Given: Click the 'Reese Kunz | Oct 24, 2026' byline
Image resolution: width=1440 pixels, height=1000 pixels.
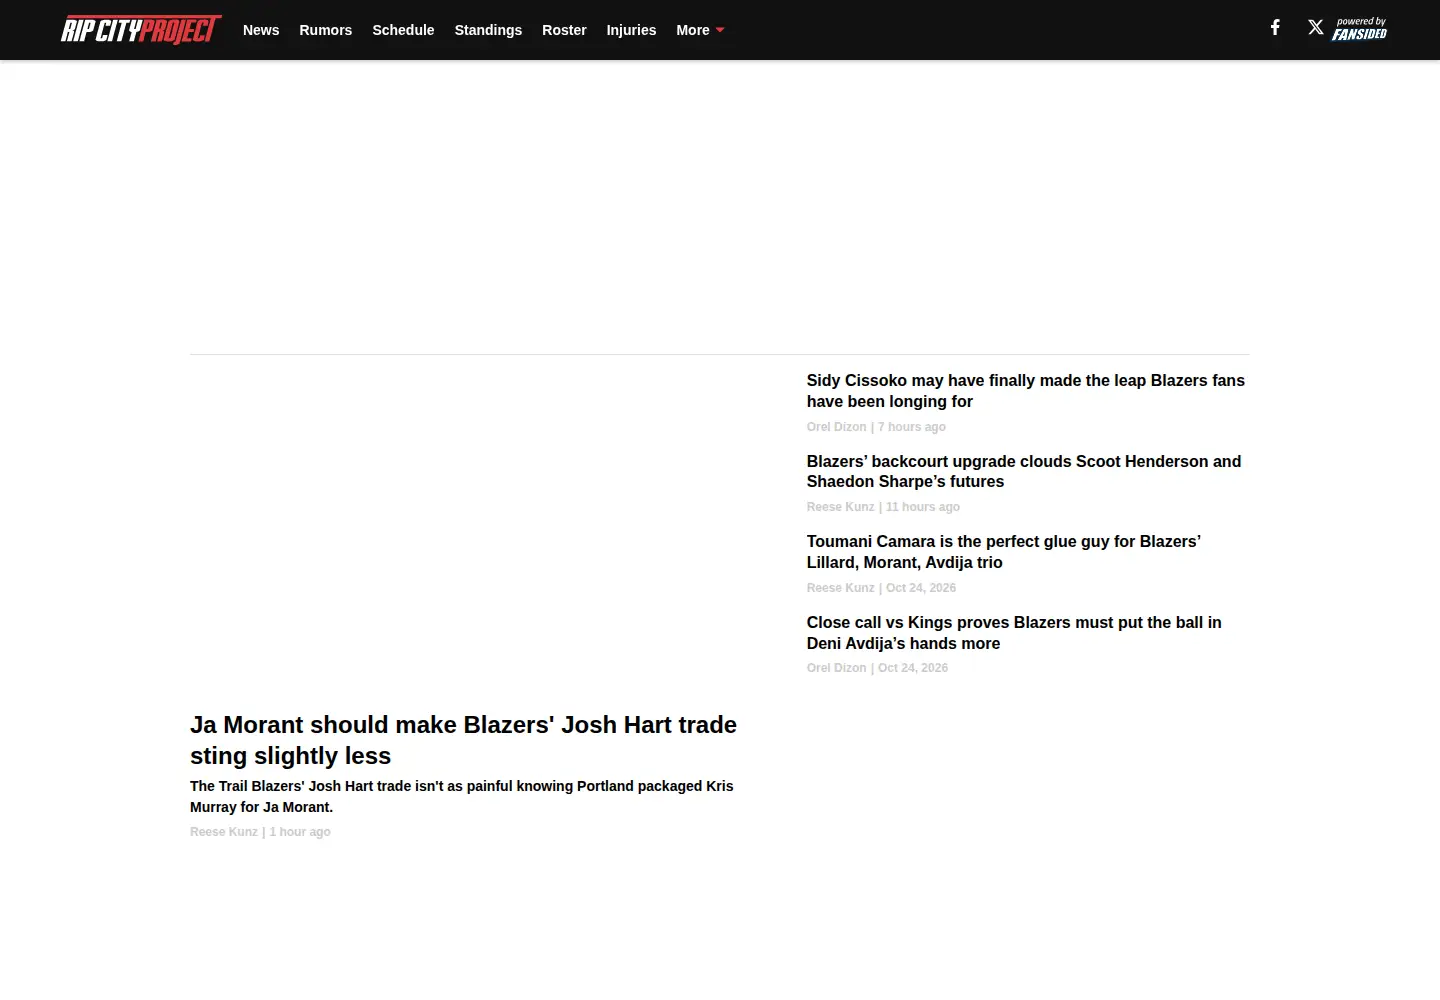Looking at the screenshot, I should tap(881, 588).
